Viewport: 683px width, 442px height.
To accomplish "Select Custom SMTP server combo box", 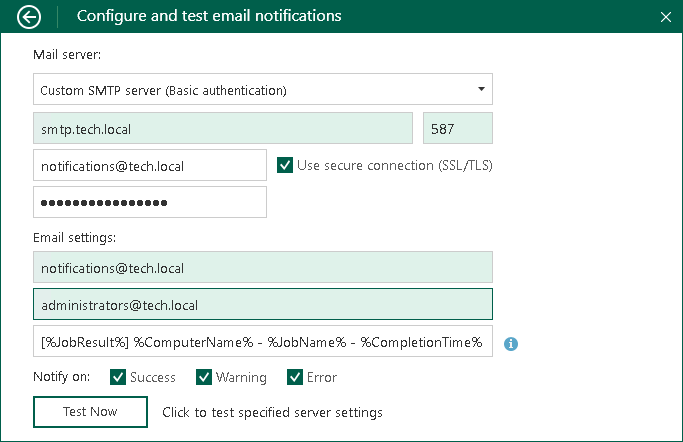I will pos(250,90).
